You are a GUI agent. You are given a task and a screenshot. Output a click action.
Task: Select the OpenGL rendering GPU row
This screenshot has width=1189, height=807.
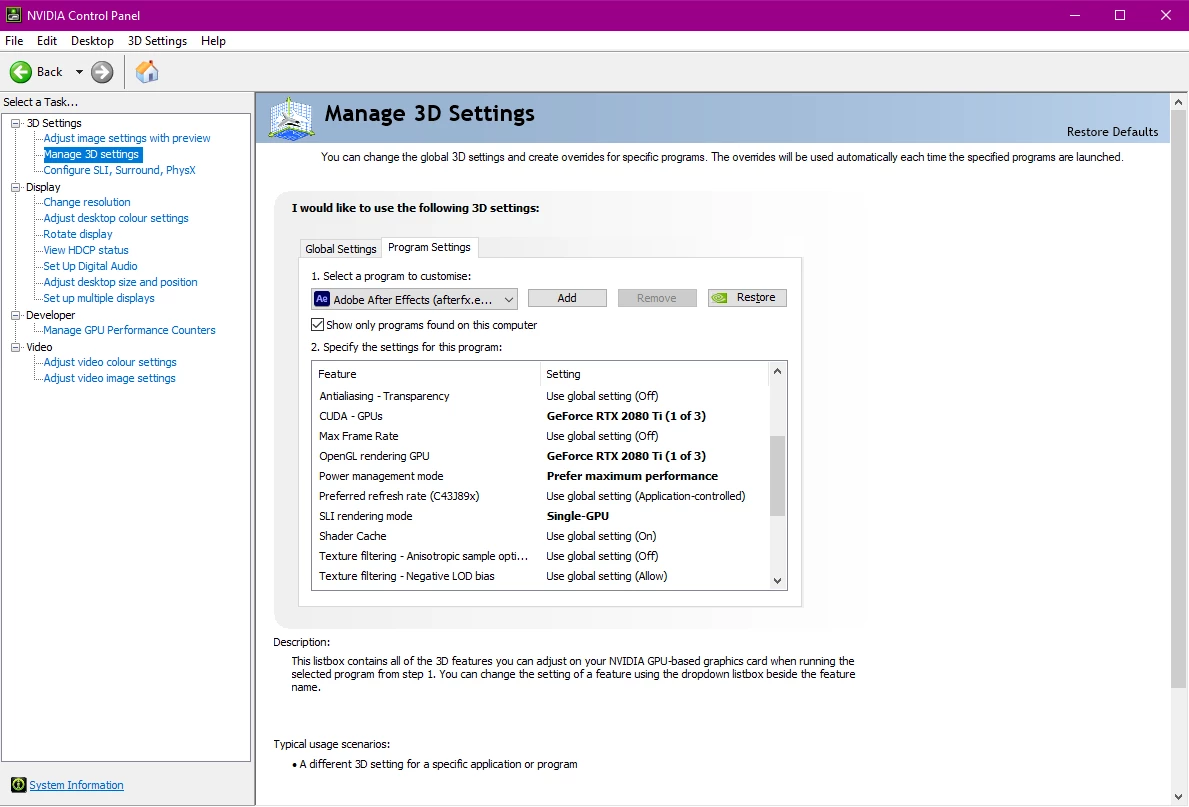click(540, 456)
